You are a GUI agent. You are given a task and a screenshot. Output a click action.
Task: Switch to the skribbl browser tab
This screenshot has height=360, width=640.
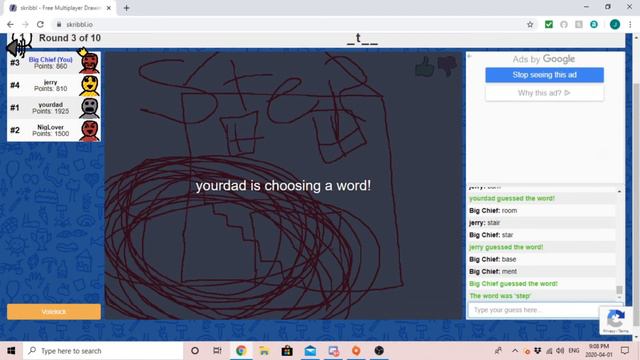pos(60,8)
